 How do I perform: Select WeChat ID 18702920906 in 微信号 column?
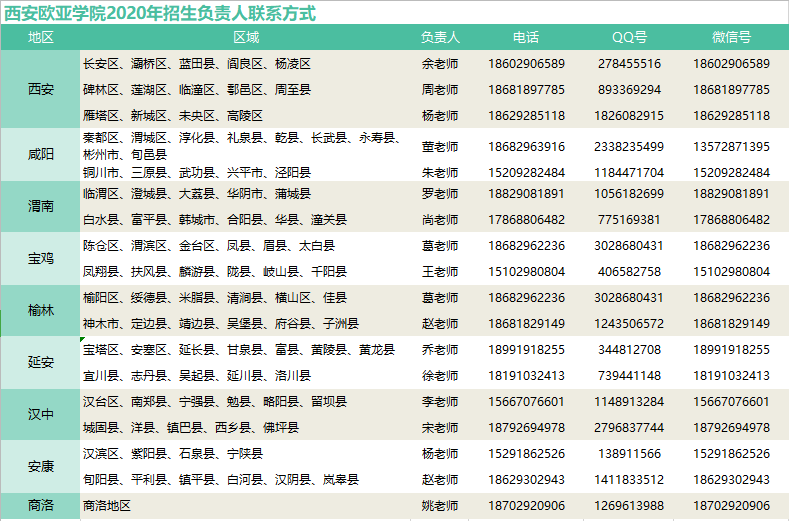[x=732, y=505]
